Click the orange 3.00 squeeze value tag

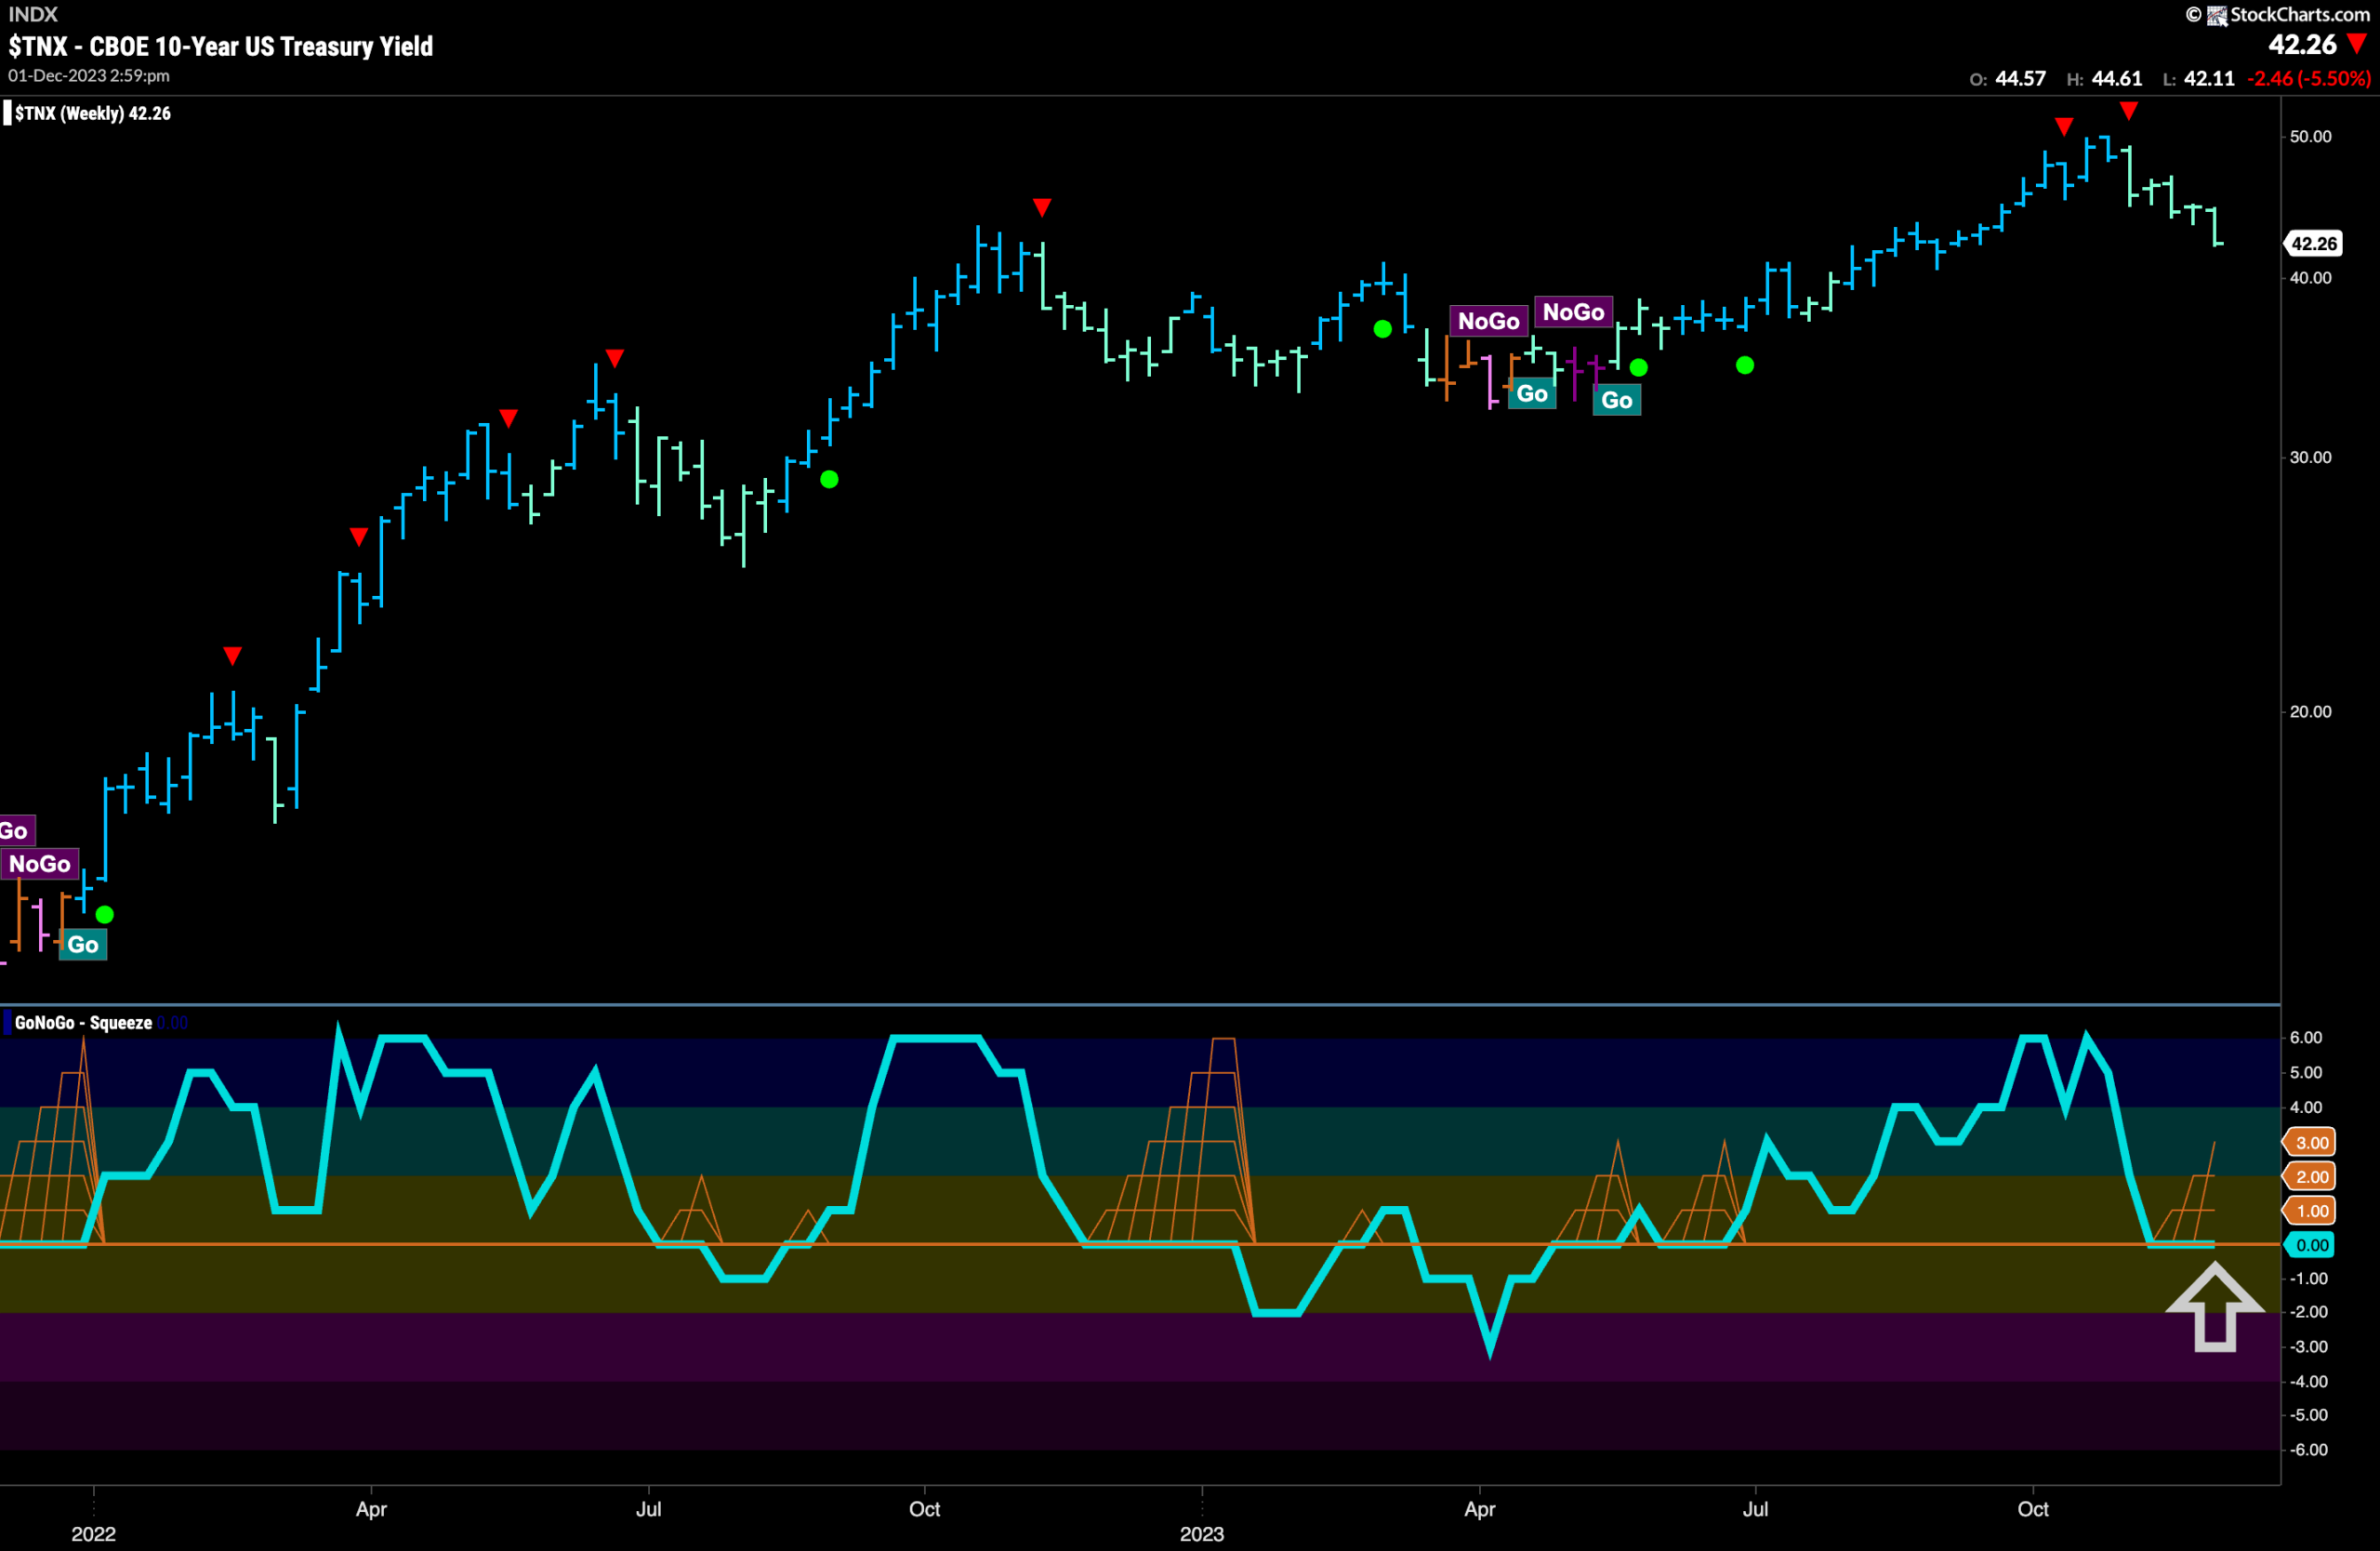coord(2310,1142)
